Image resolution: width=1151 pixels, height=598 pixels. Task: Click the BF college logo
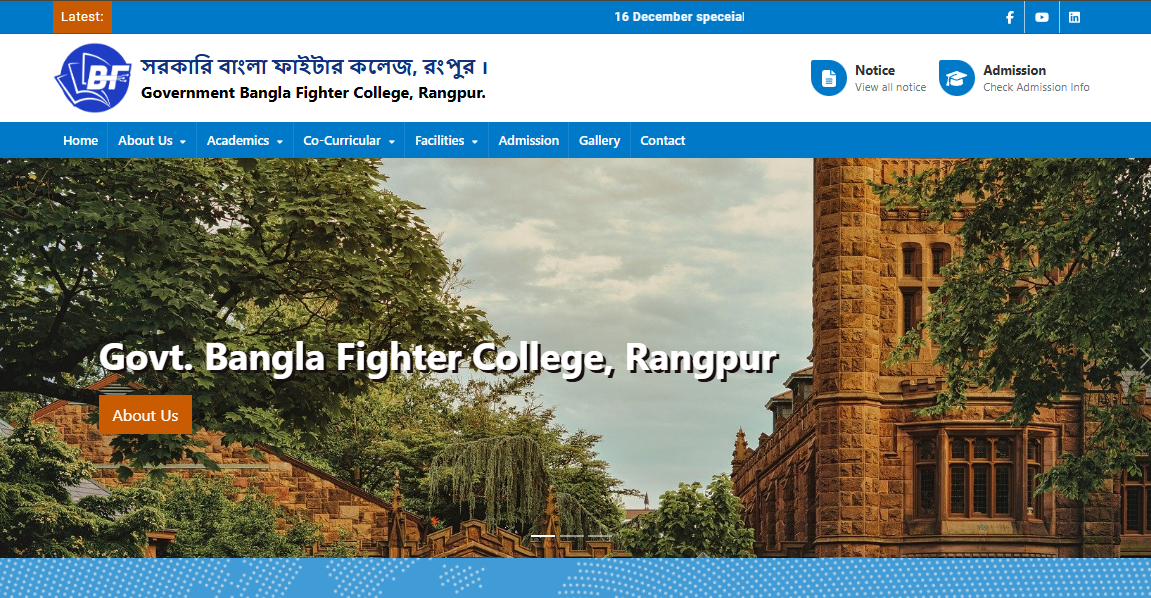[93, 78]
